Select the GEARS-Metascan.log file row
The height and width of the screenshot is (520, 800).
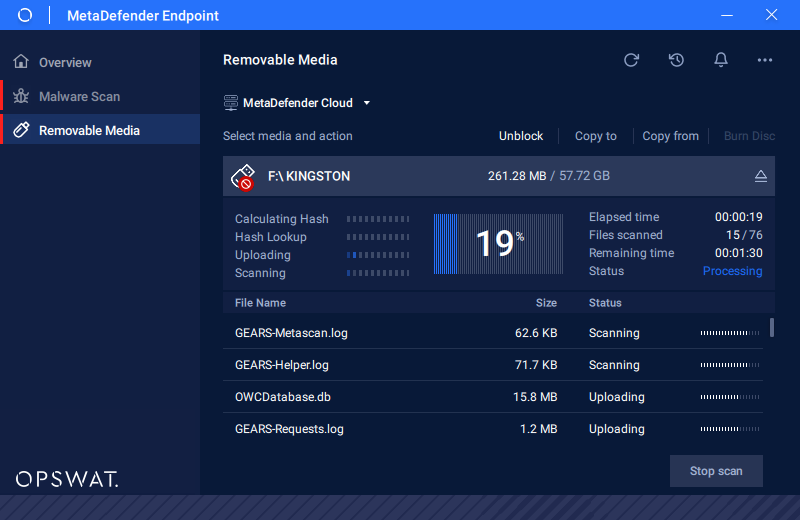tap(493, 333)
